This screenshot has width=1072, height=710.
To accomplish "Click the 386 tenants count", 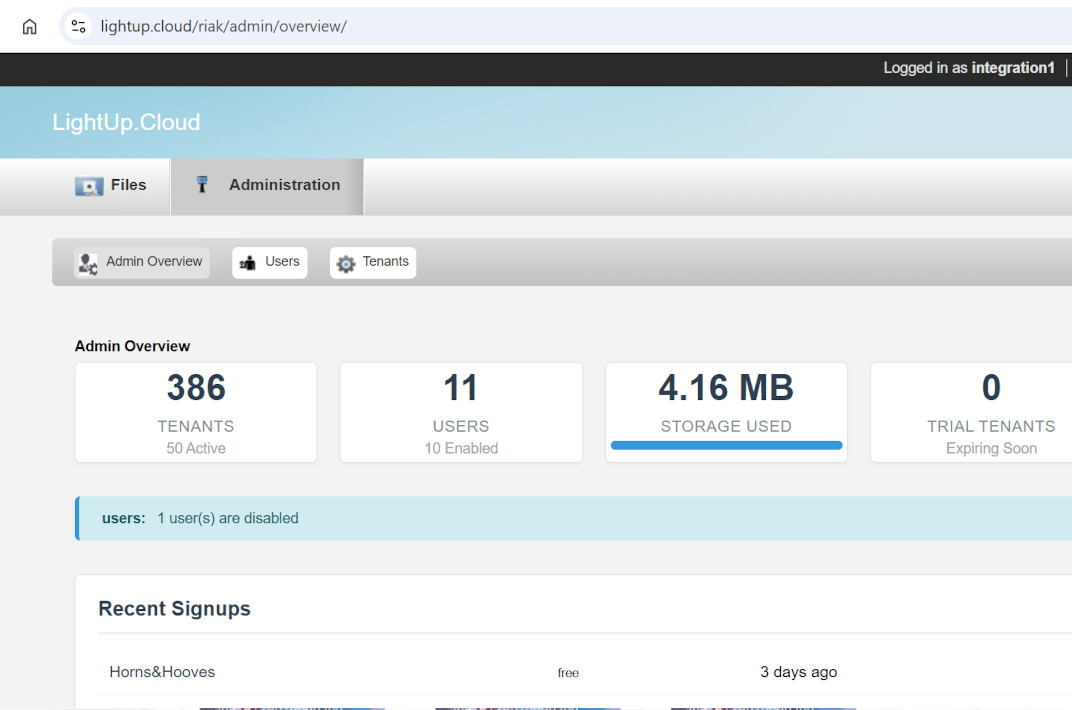I will point(196,388).
